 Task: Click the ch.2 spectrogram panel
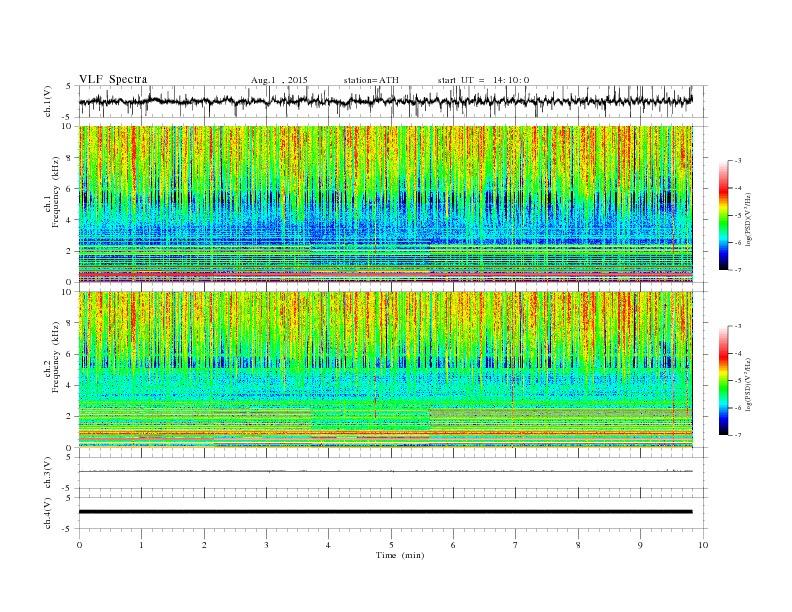pos(386,370)
